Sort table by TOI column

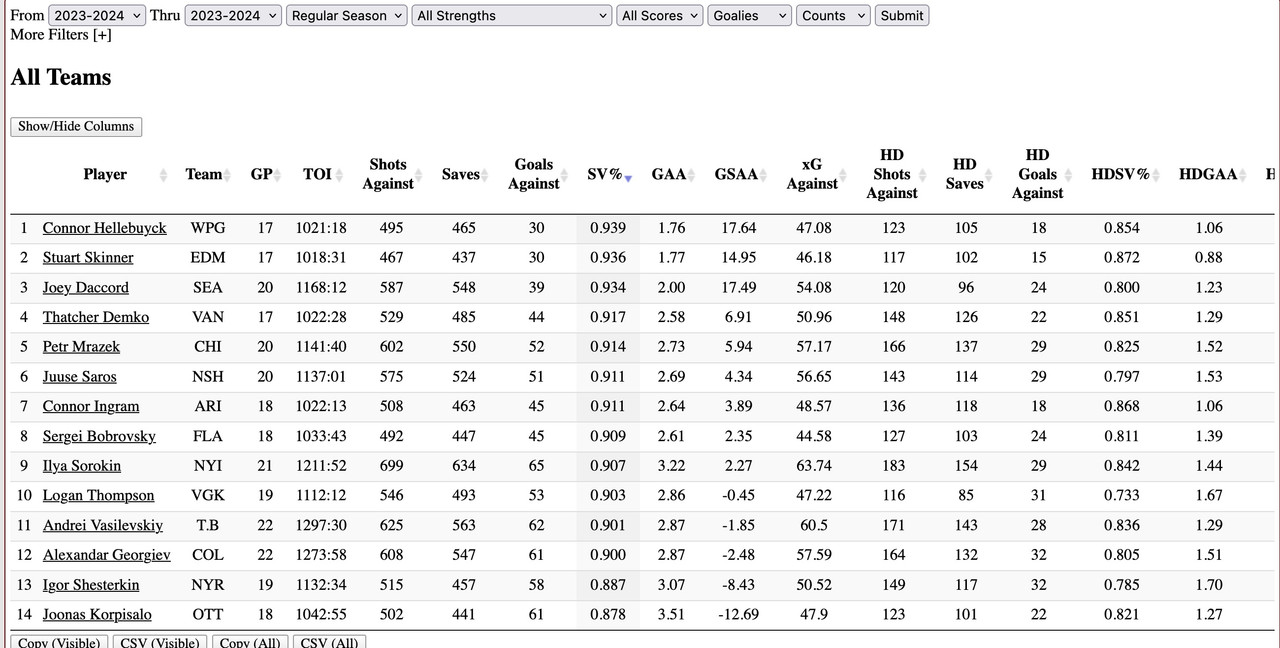318,174
